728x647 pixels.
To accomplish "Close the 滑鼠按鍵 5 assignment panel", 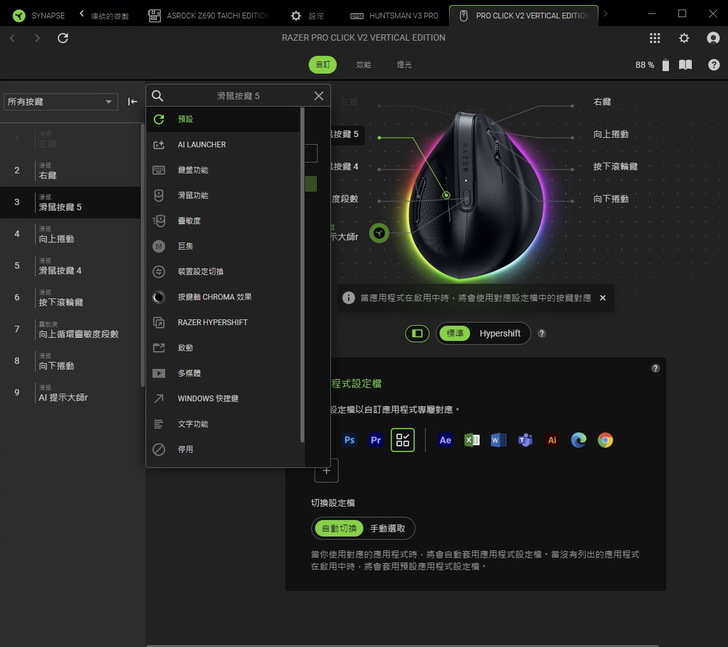I will point(319,96).
